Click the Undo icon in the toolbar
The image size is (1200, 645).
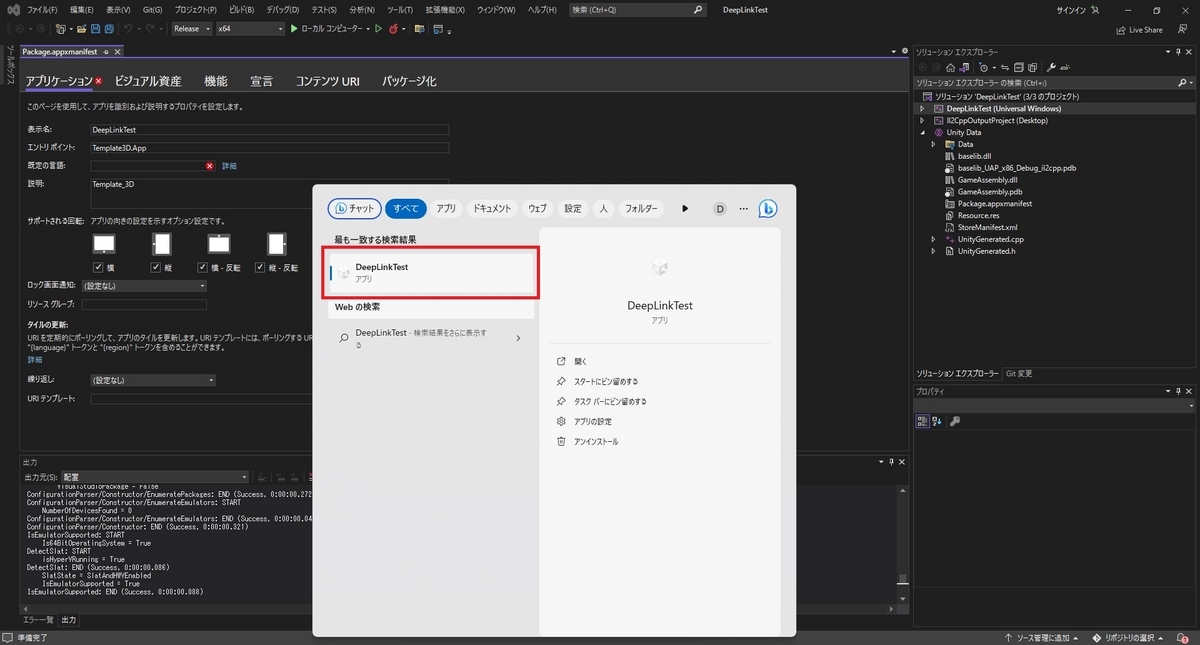[x=127, y=29]
